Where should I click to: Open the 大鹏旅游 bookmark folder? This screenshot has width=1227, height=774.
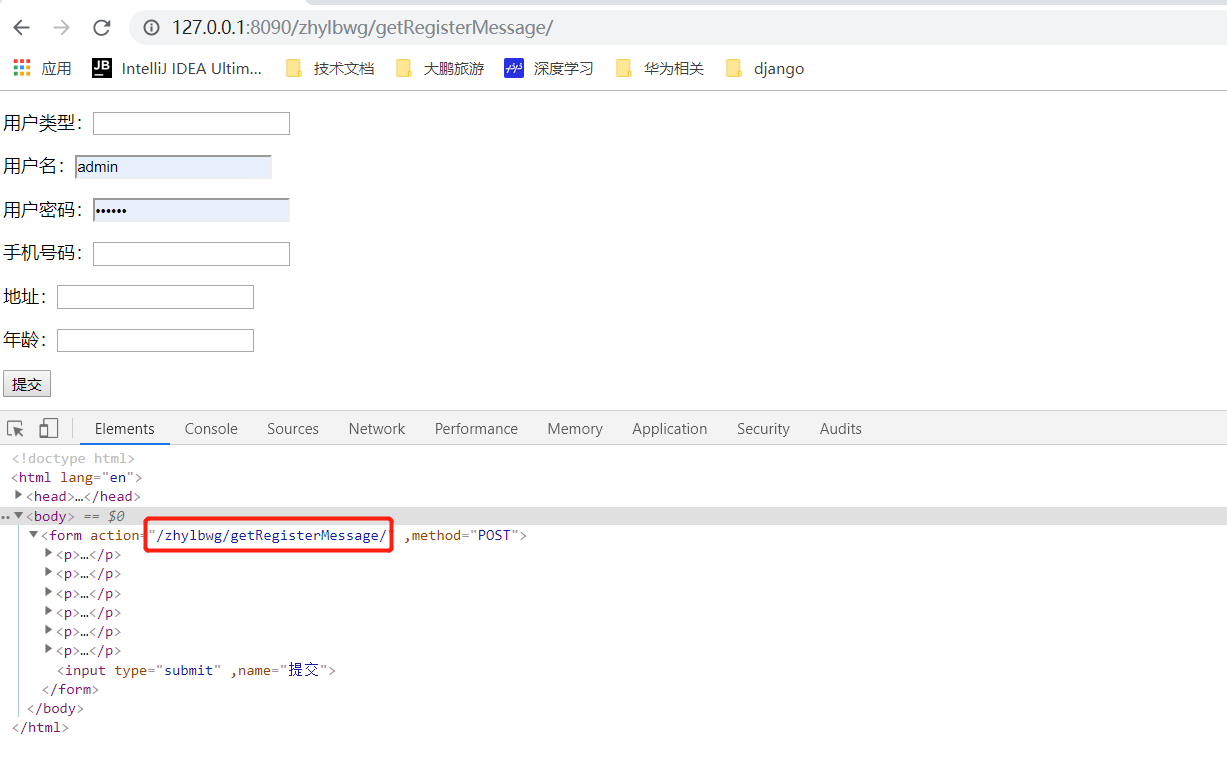coord(440,68)
